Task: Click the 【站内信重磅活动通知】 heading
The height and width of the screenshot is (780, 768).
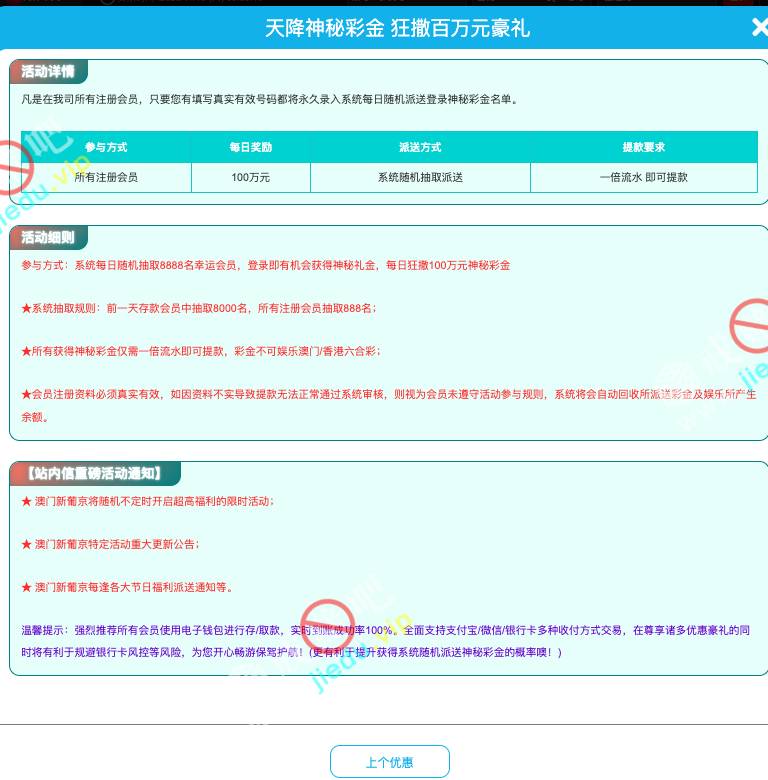Action: 93,474
